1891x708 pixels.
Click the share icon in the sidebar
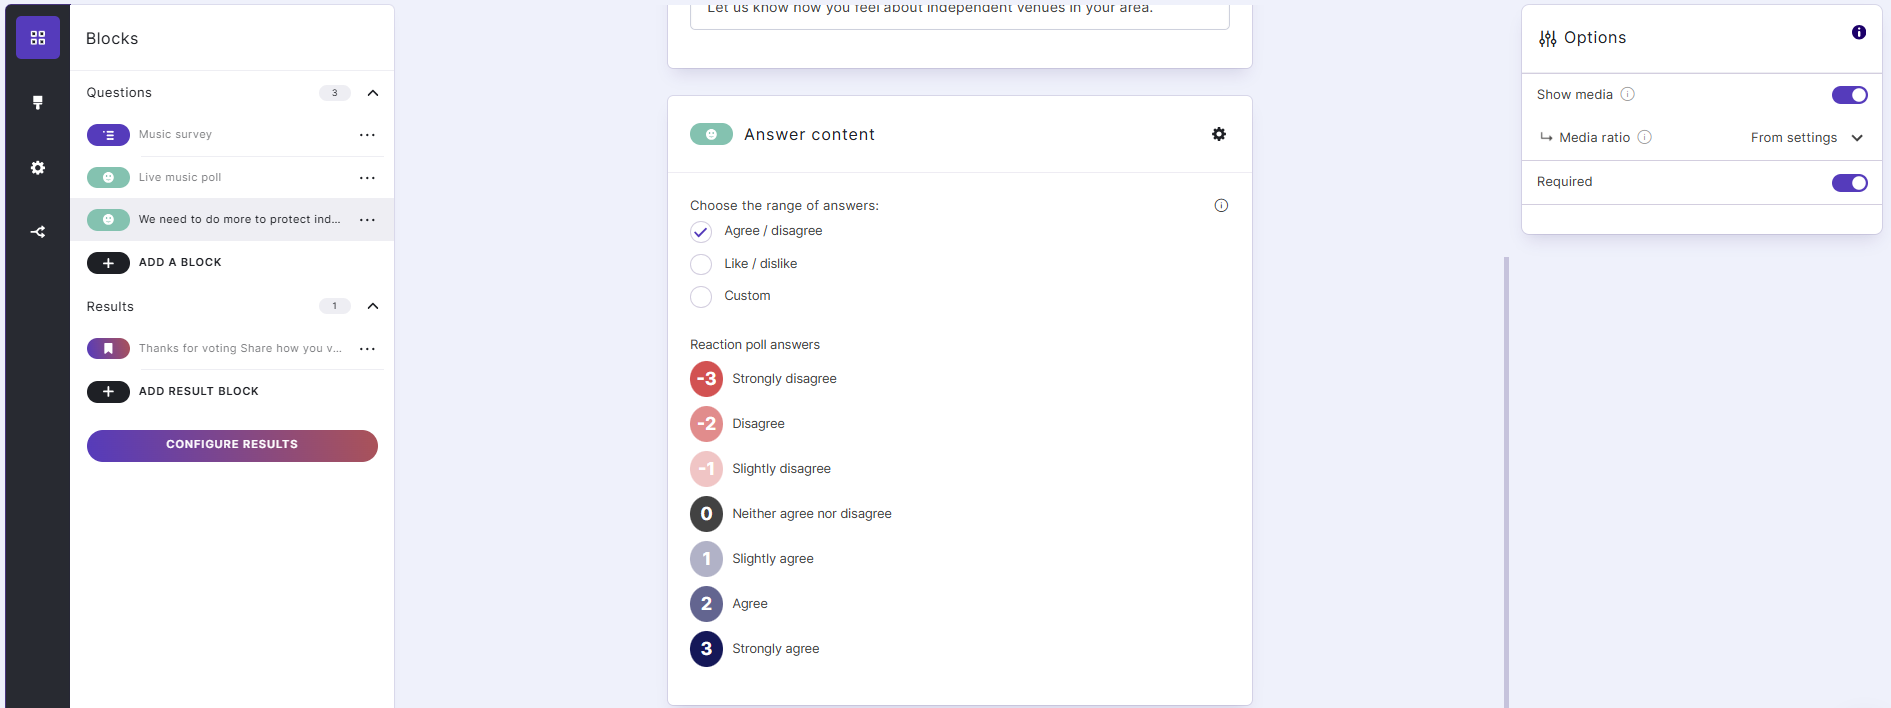click(x=37, y=231)
